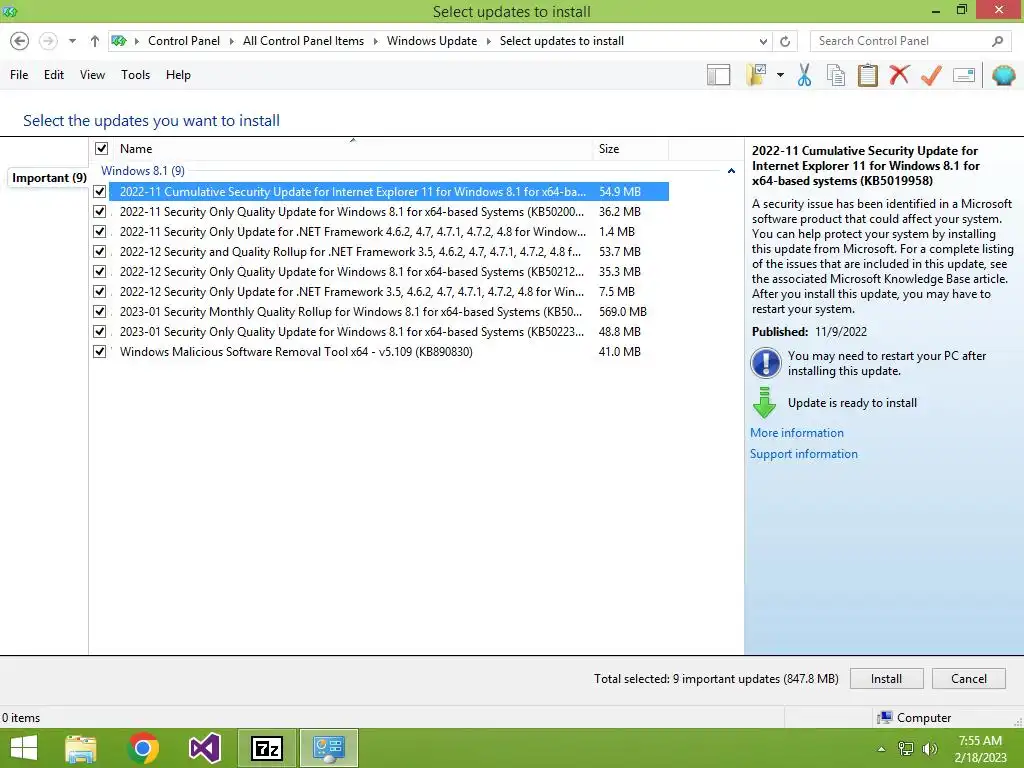
Task: Open the File menu
Action: [x=19, y=75]
